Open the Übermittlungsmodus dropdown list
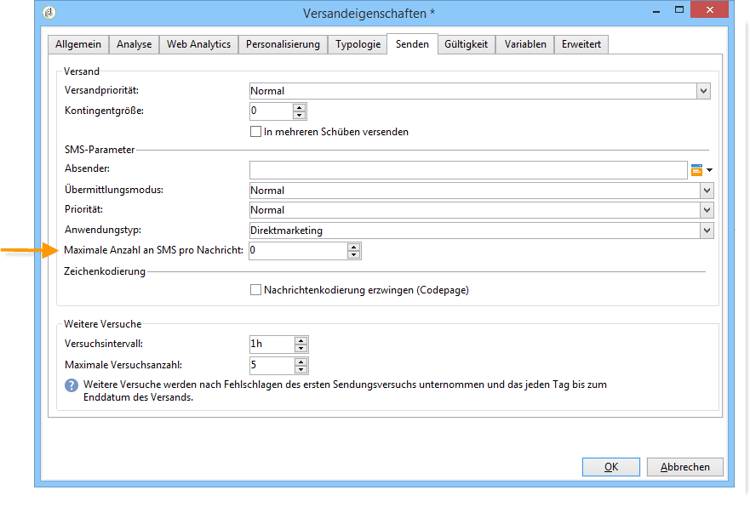The image size is (750, 507). click(x=707, y=190)
